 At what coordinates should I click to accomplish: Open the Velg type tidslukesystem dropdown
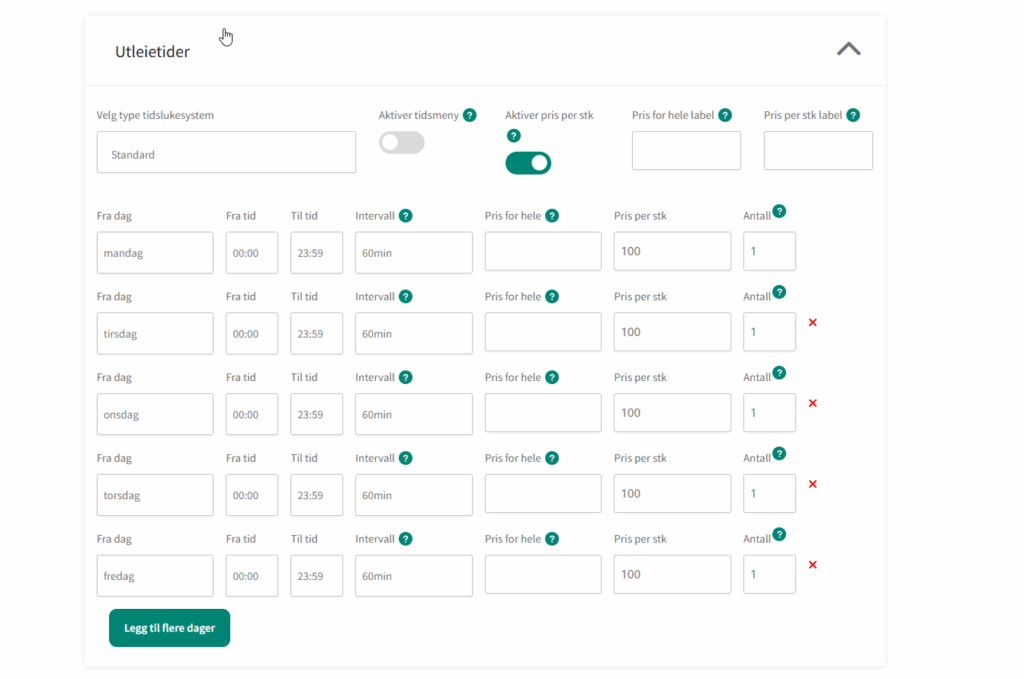(226, 152)
